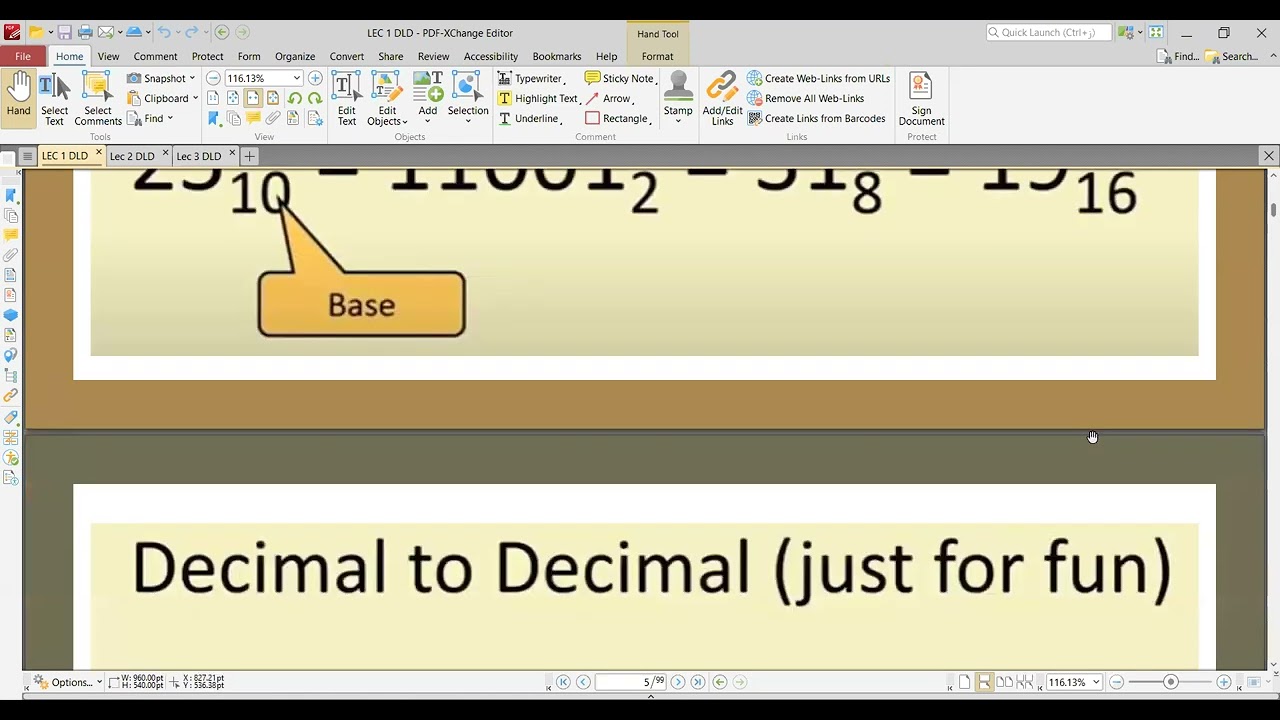Expand the Find dropdown in Tools group

170,118
